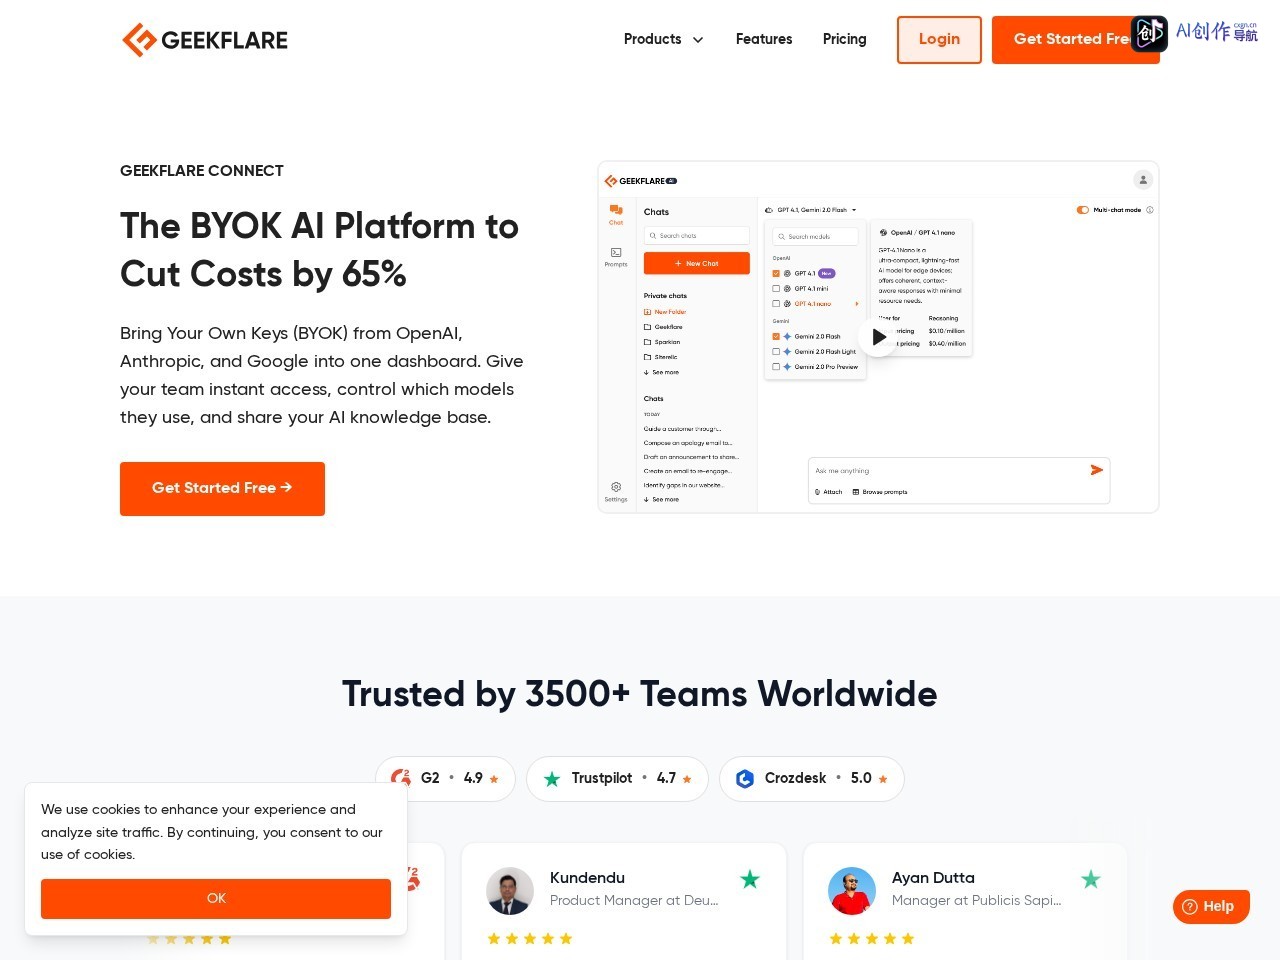Click the AI创作 navigation badge icon
1280x960 pixels.
[x=1149, y=34]
